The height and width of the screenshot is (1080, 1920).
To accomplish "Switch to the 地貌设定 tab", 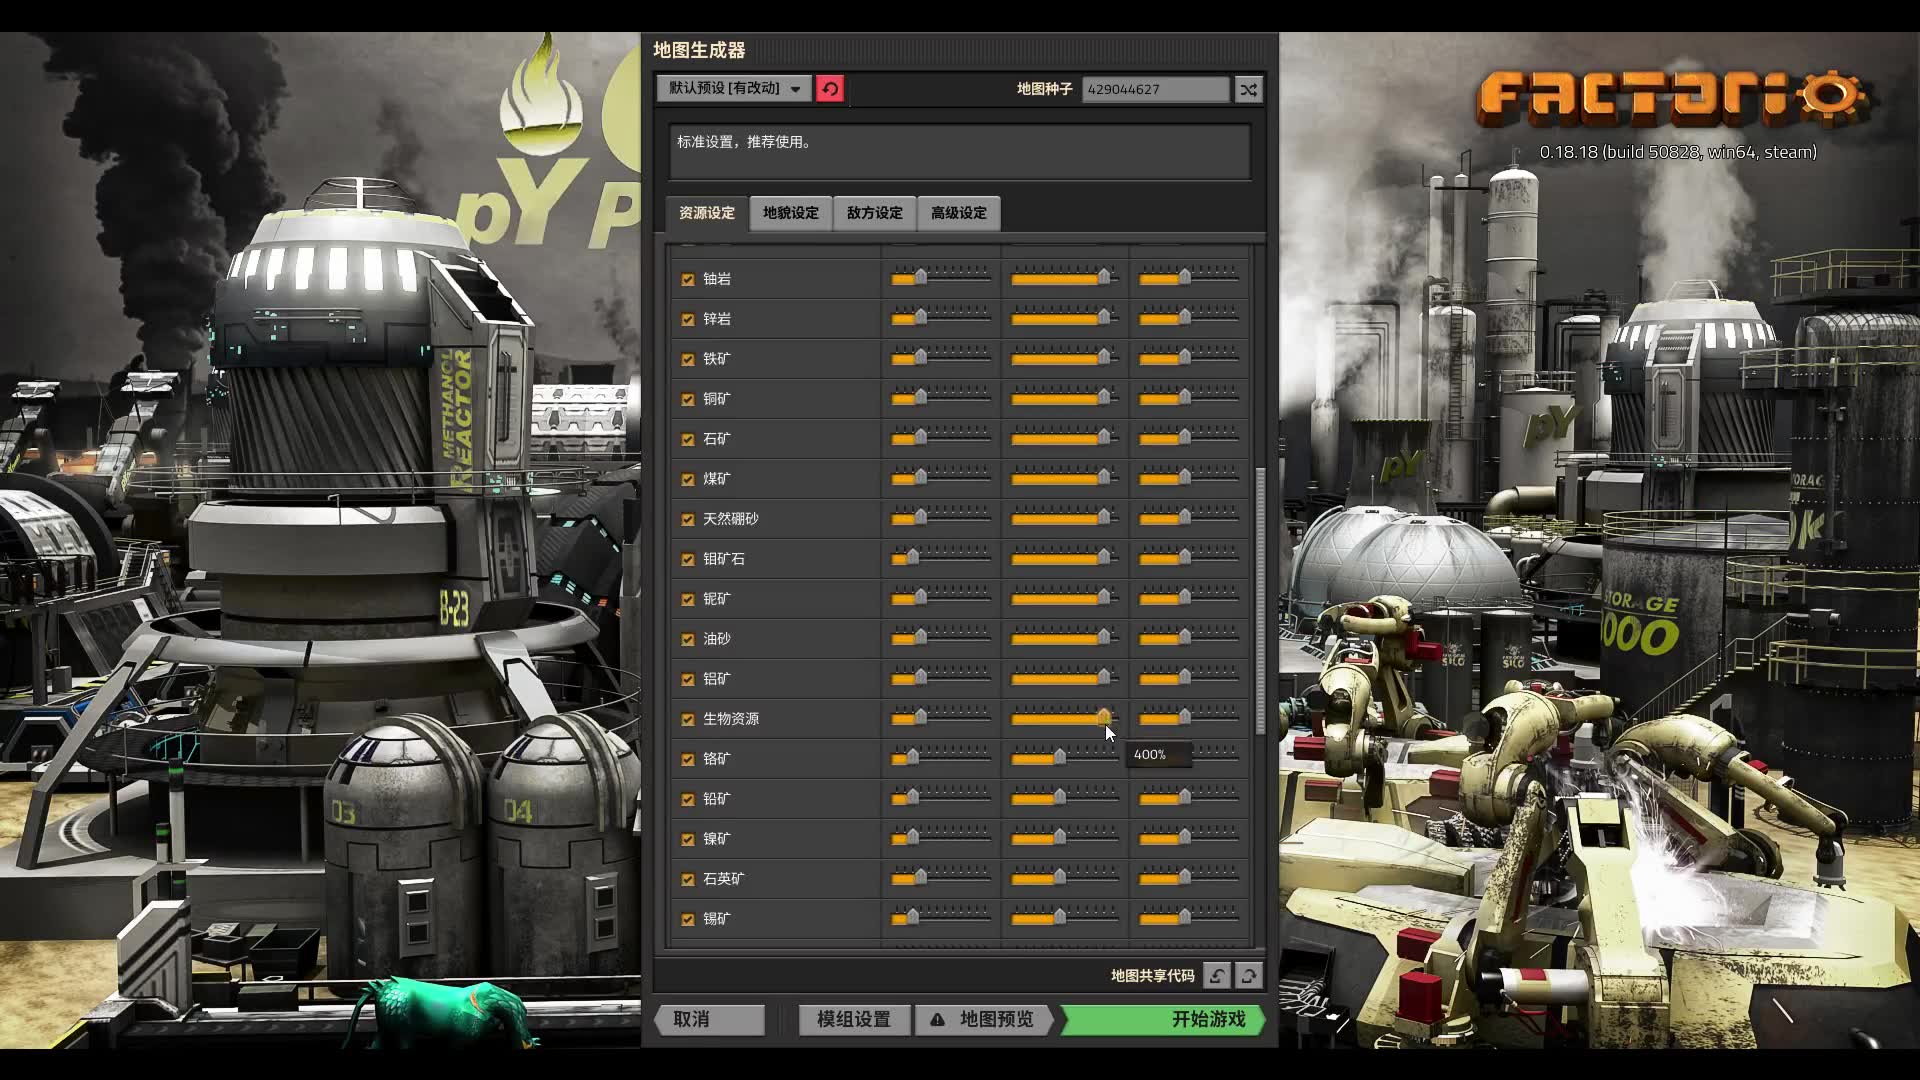I will [x=790, y=213].
